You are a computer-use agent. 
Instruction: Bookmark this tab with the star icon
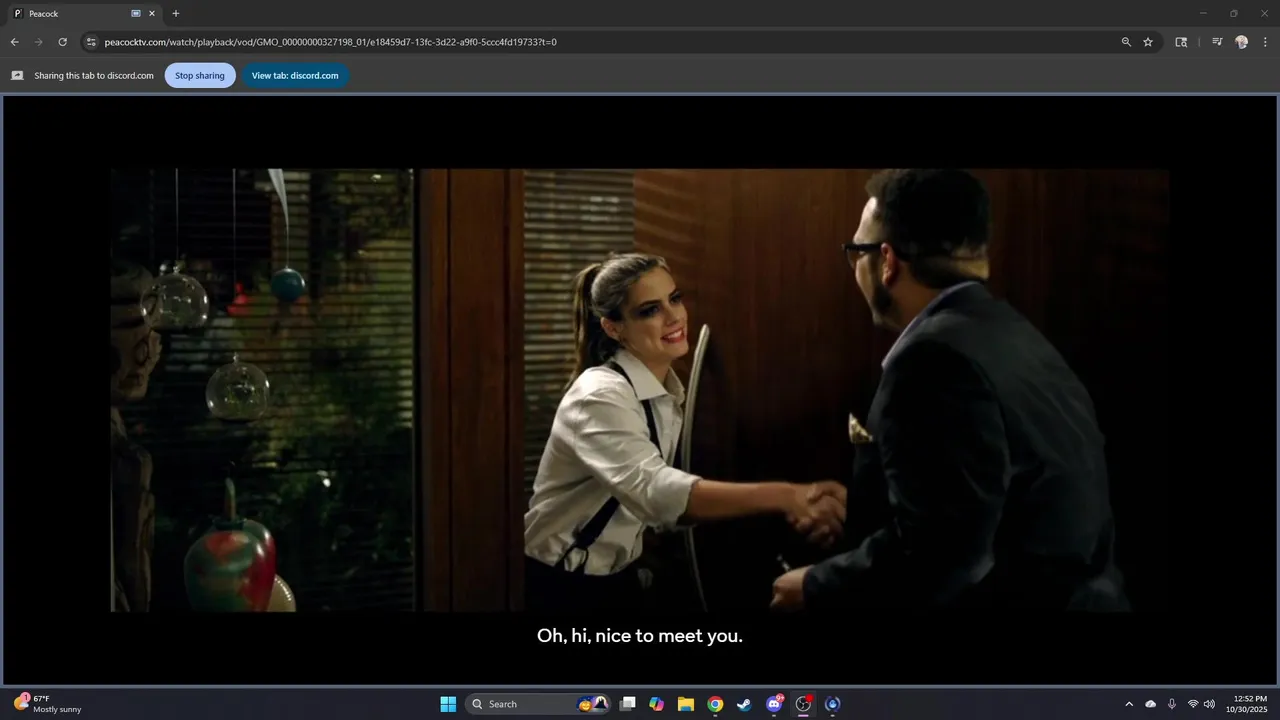point(1148,42)
